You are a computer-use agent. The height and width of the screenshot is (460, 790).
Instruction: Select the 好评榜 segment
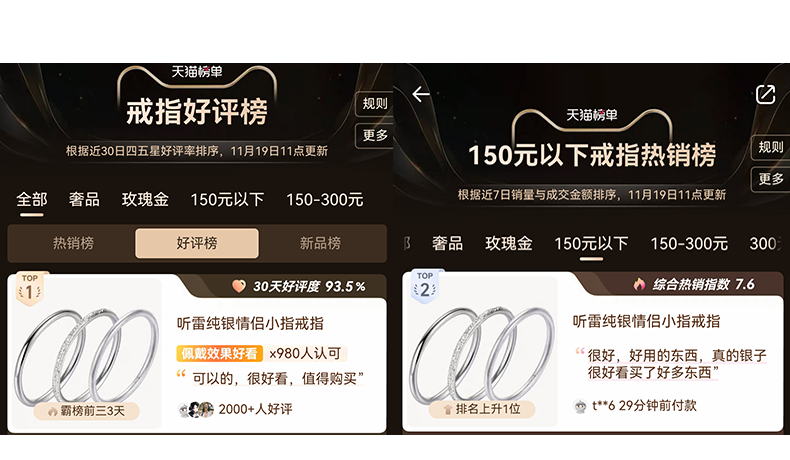(196, 243)
